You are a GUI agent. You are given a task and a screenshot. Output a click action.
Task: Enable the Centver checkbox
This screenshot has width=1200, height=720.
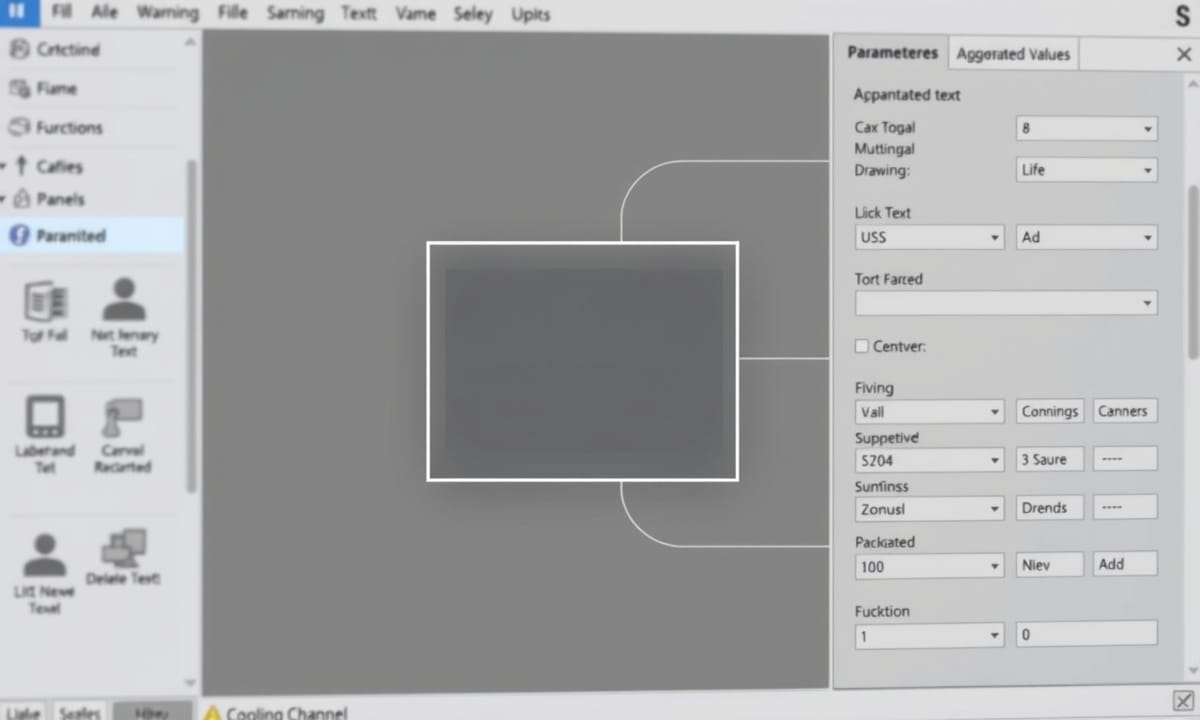tap(862, 346)
